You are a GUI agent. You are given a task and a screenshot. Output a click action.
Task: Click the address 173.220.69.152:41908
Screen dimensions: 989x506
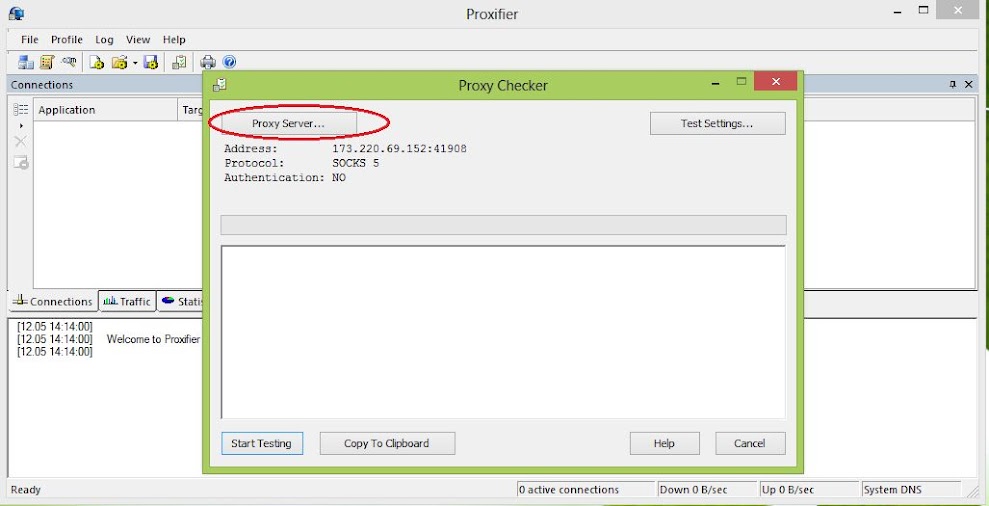(x=399, y=149)
